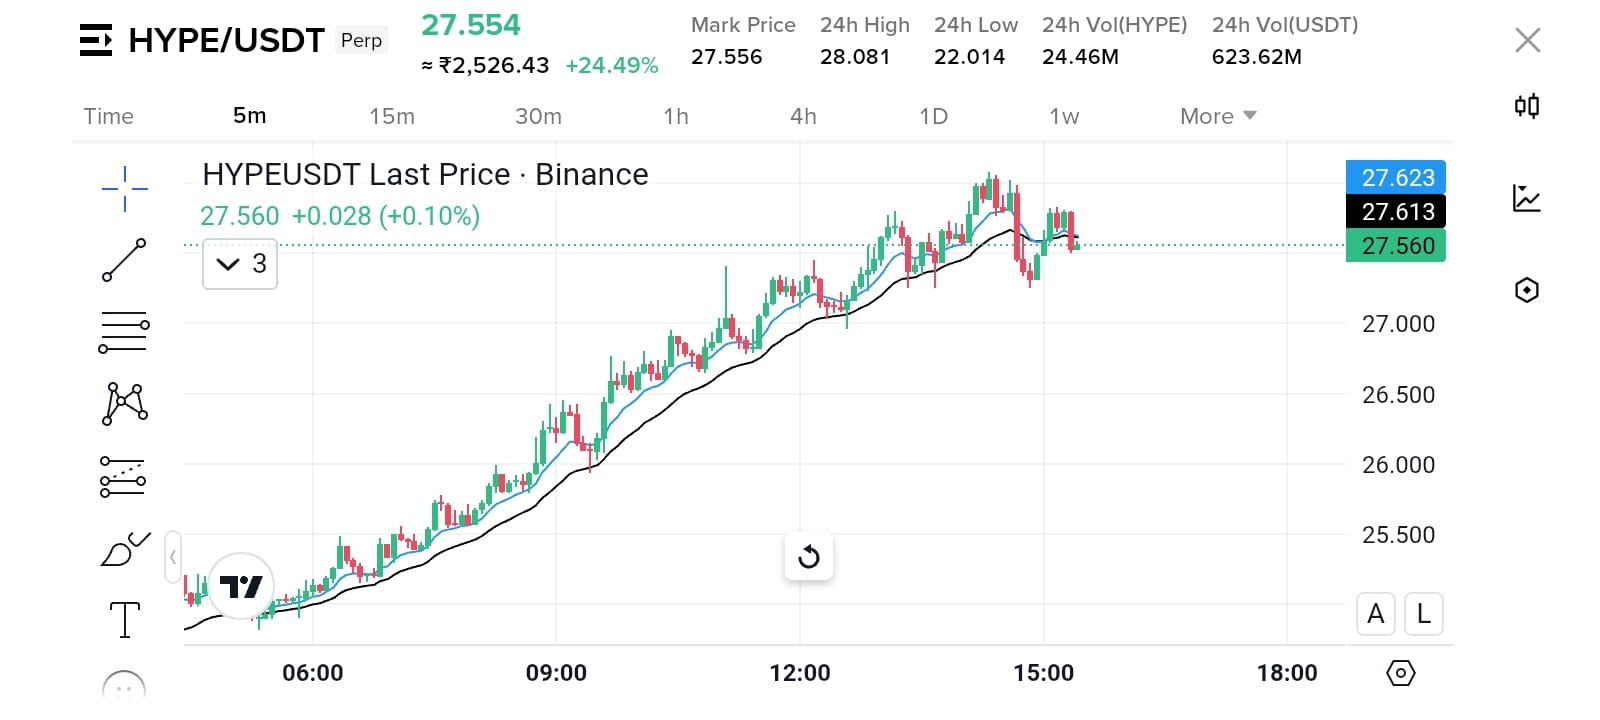The width and height of the screenshot is (1600, 720).
Task: Open the Fibonacci retracement tool
Action: (x=124, y=332)
